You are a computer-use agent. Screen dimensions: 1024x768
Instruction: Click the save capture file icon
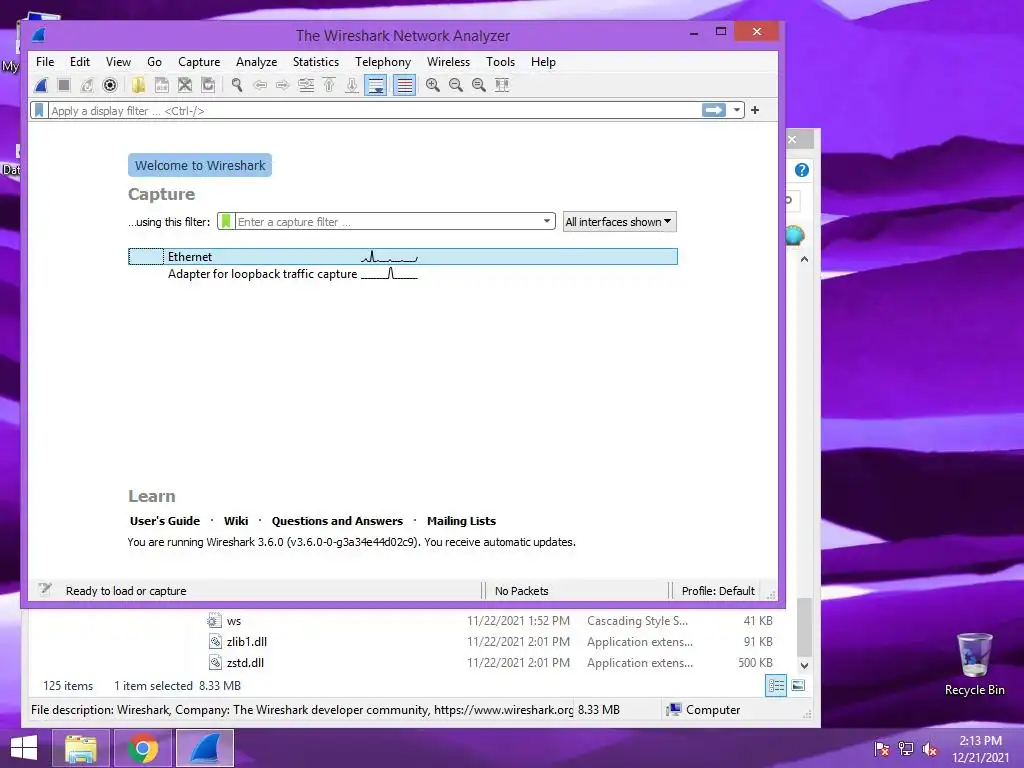pos(161,85)
